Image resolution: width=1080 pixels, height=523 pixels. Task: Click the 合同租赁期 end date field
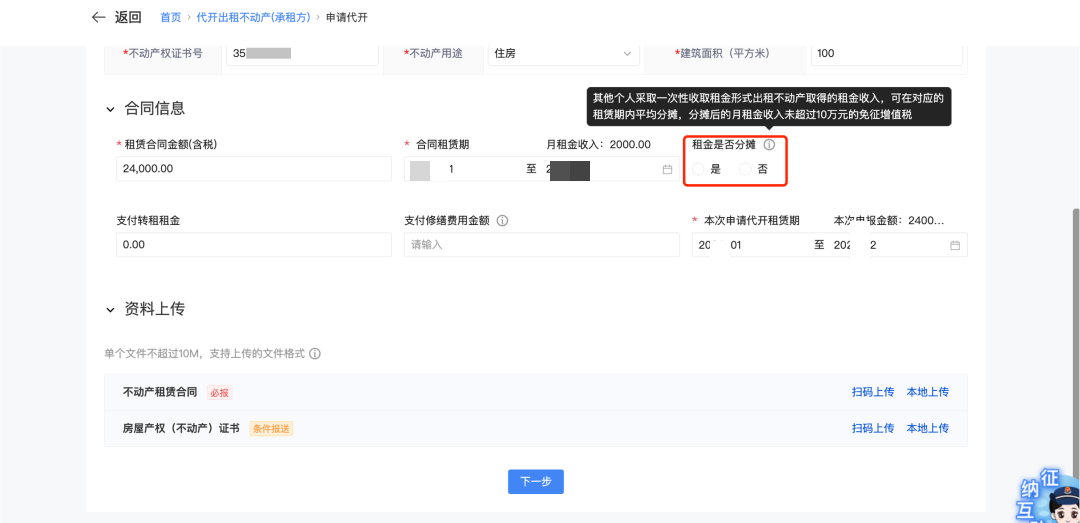pyautogui.click(x=599, y=169)
